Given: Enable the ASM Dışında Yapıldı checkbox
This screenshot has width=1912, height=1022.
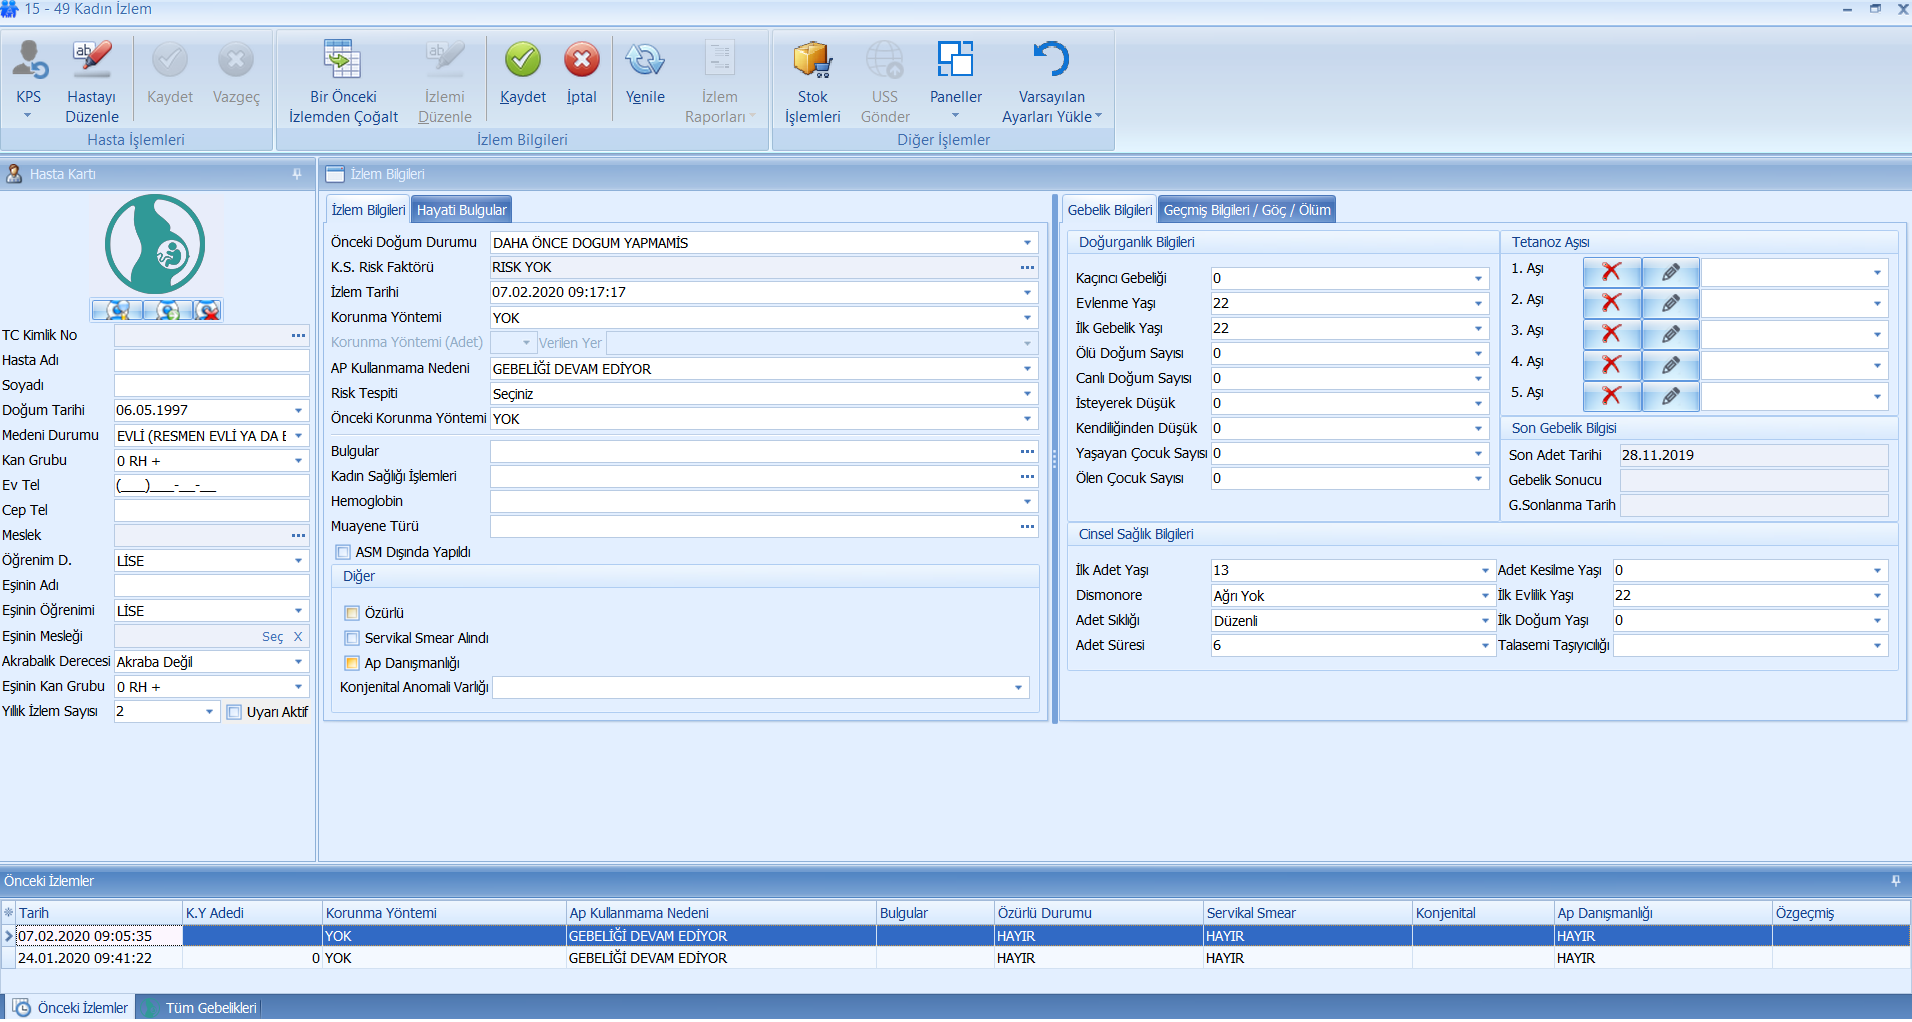Looking at the screenshot, I should click(x=343, y=552).
